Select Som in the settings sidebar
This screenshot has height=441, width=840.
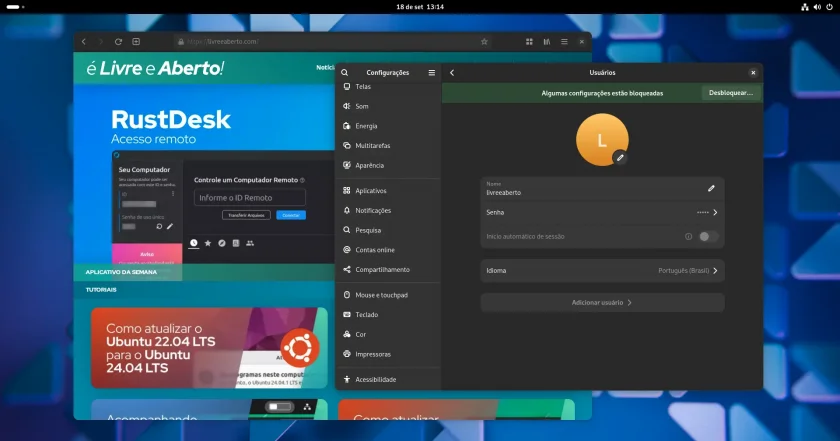pos(388,106)
